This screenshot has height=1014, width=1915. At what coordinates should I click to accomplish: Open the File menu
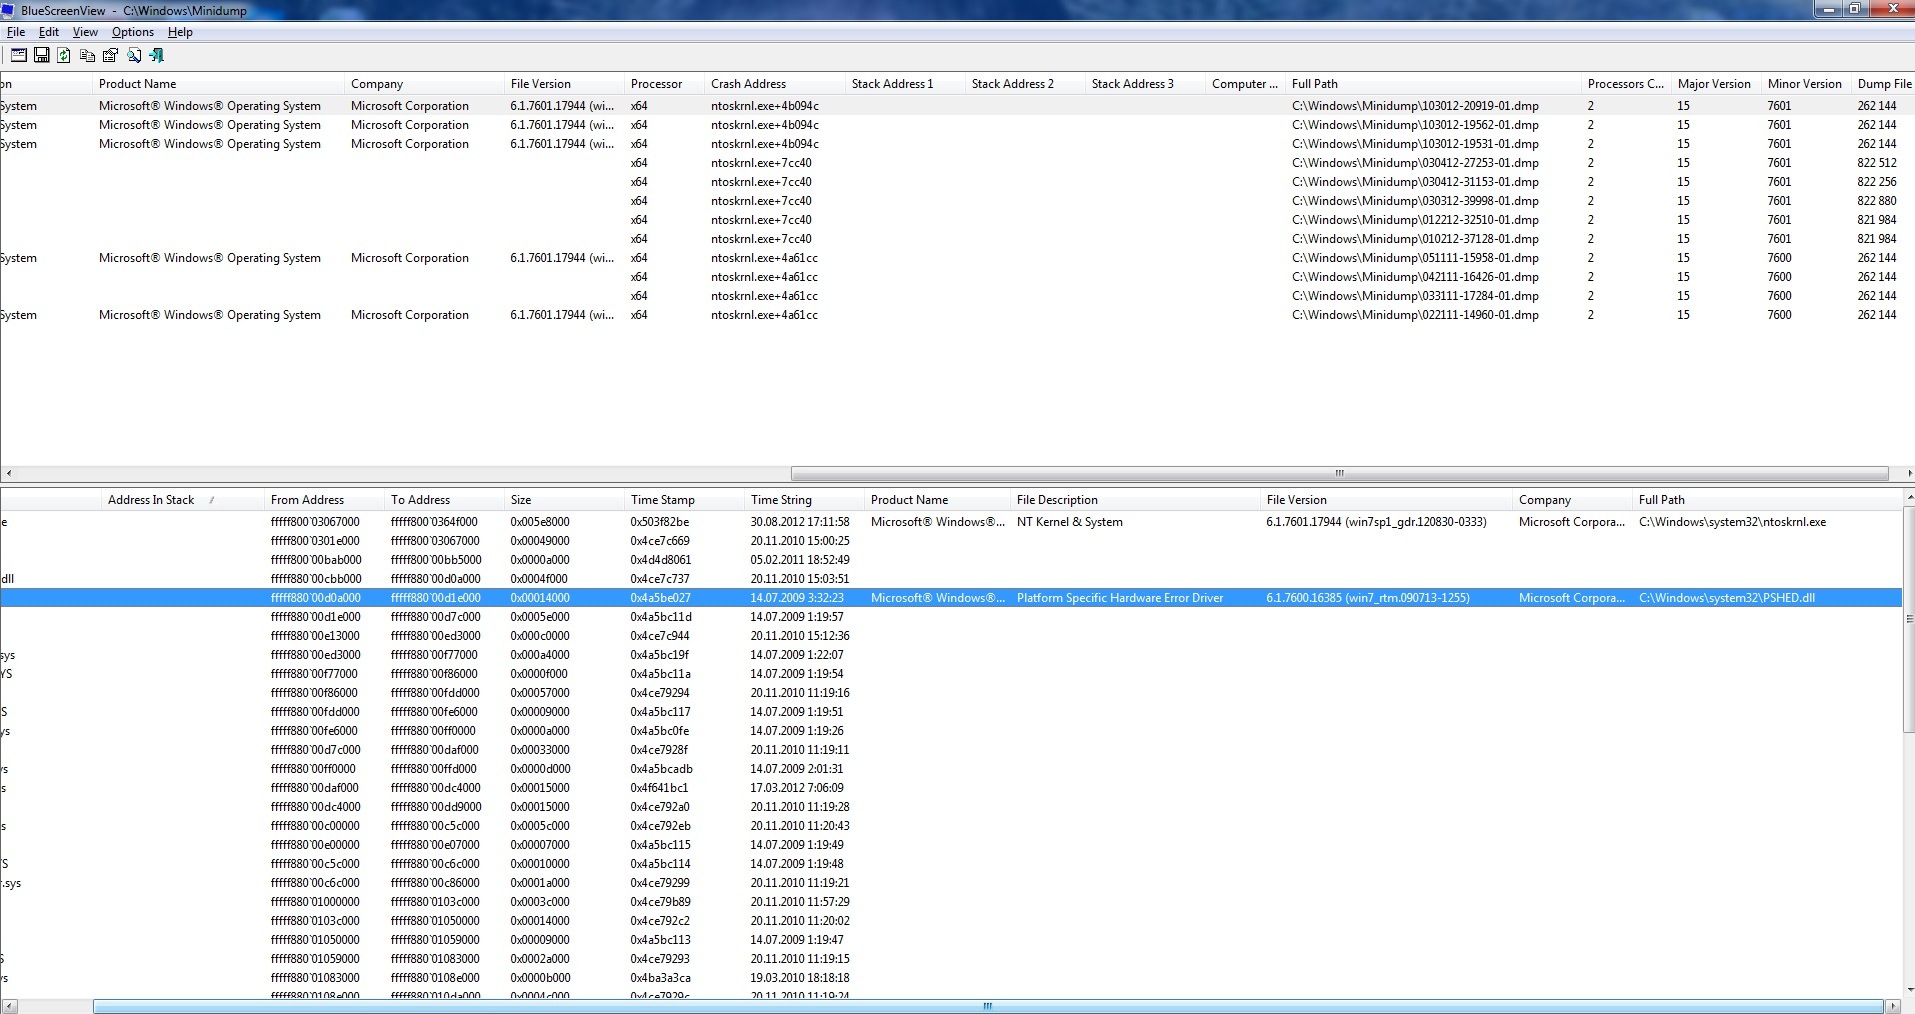[x=16, y=32]
